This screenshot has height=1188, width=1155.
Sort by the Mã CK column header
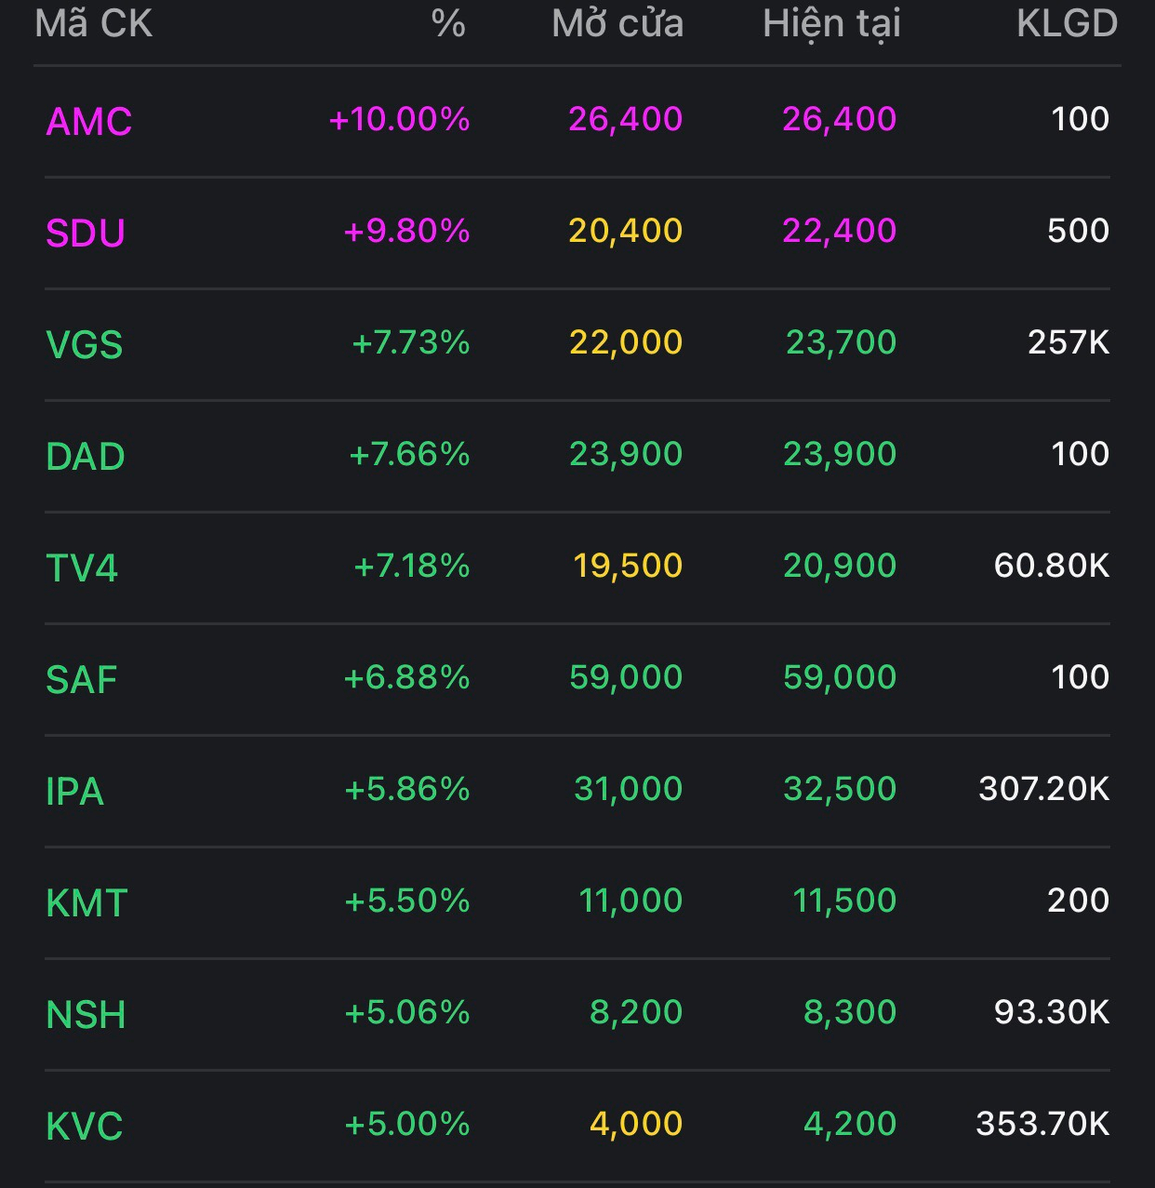click(93, 23)
